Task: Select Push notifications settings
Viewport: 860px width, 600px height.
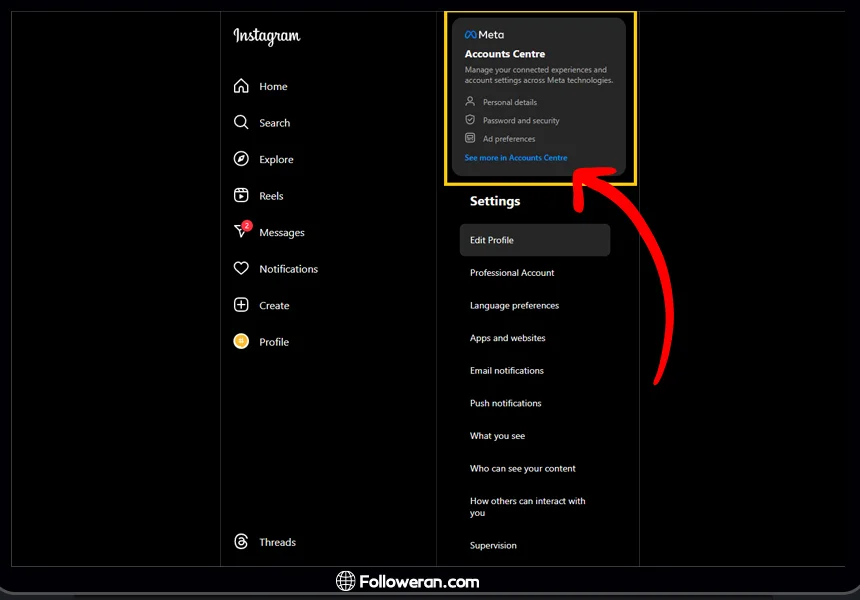Action: pyautogui.click(x=505, y=404)
